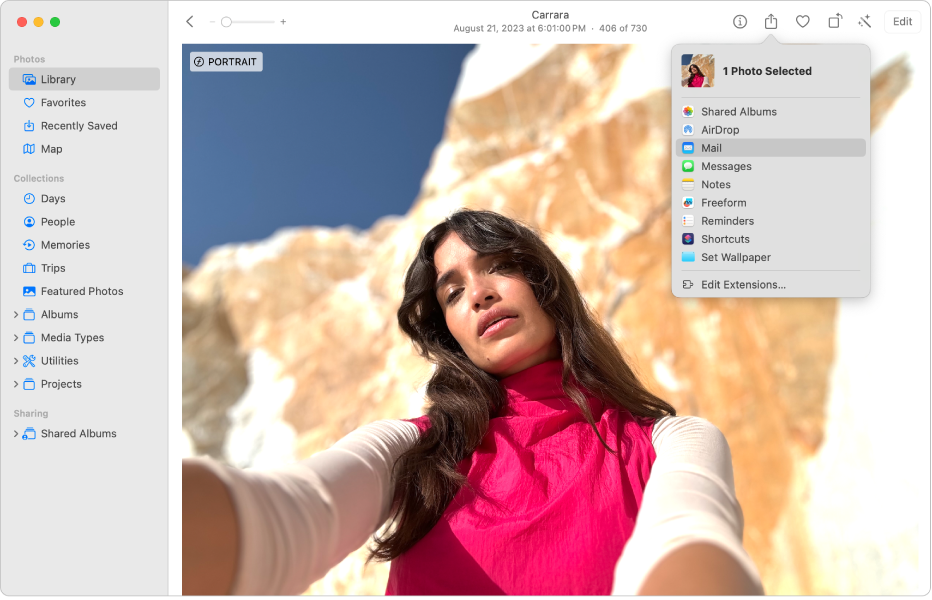Show the photo info panel
932x600 pixels.
[738, 20]
